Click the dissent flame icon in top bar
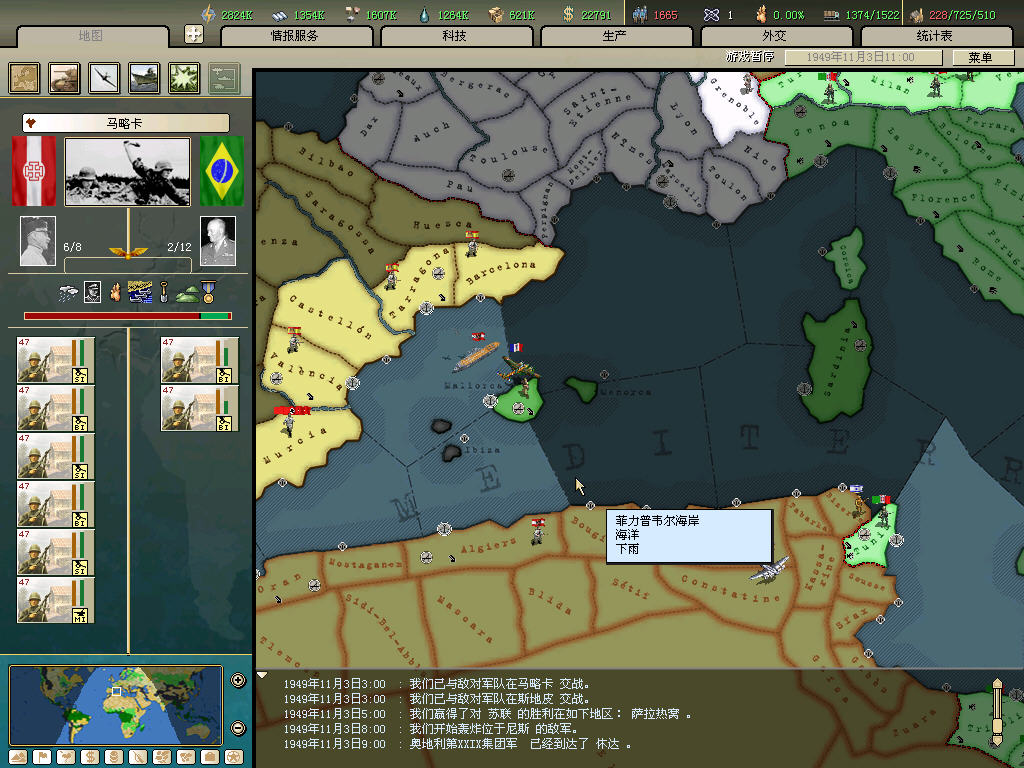Screen dimensions: 1024x768 [761, 14]
